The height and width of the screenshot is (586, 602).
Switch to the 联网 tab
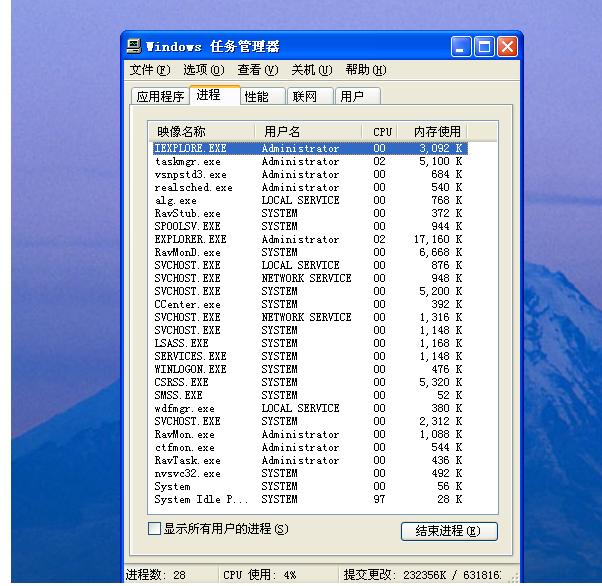[x=310, y=96]
